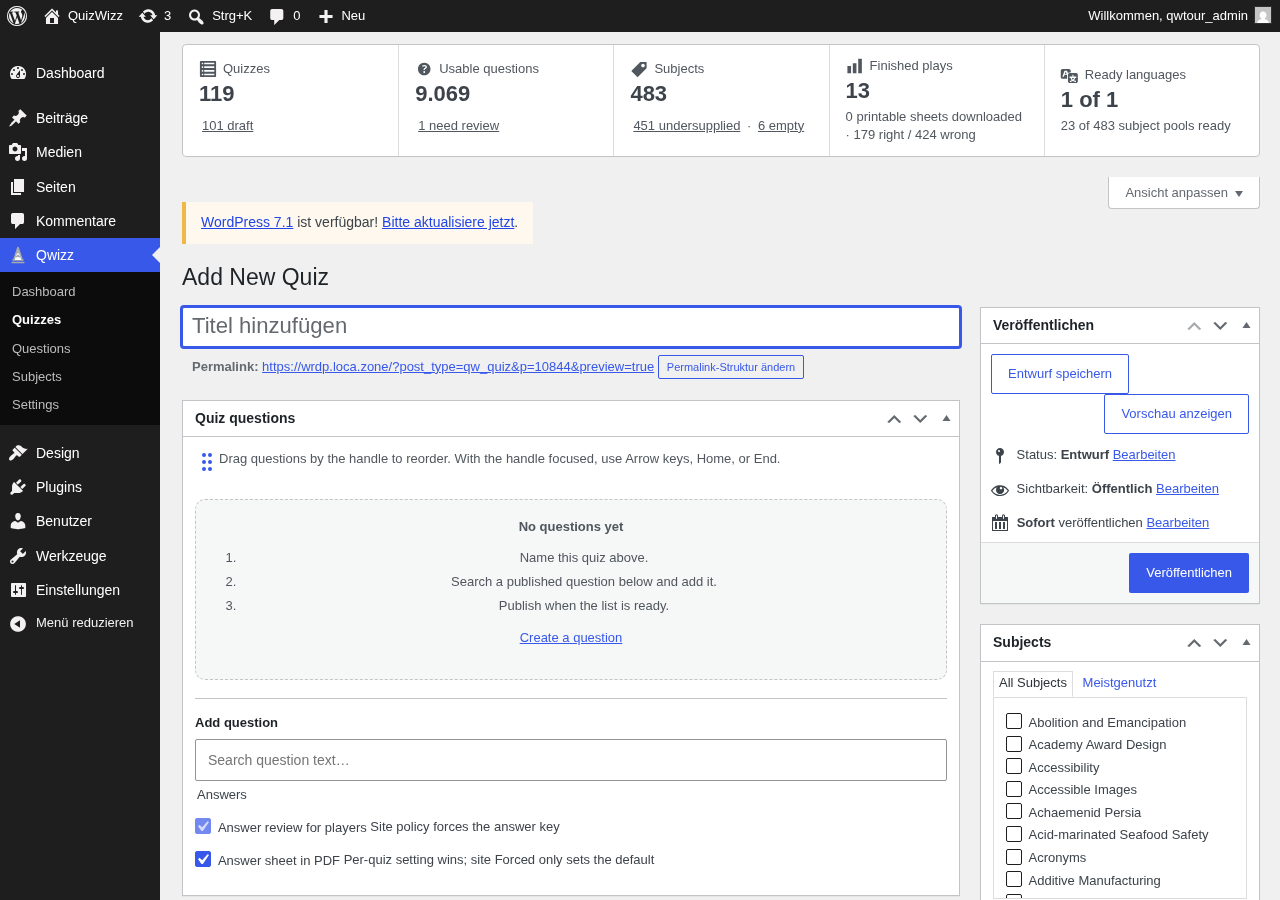Switch to the Meistgenutzt tab
Image resolution: width=1280 pixels, height=900 pixels.
(x=1119, y=683)
